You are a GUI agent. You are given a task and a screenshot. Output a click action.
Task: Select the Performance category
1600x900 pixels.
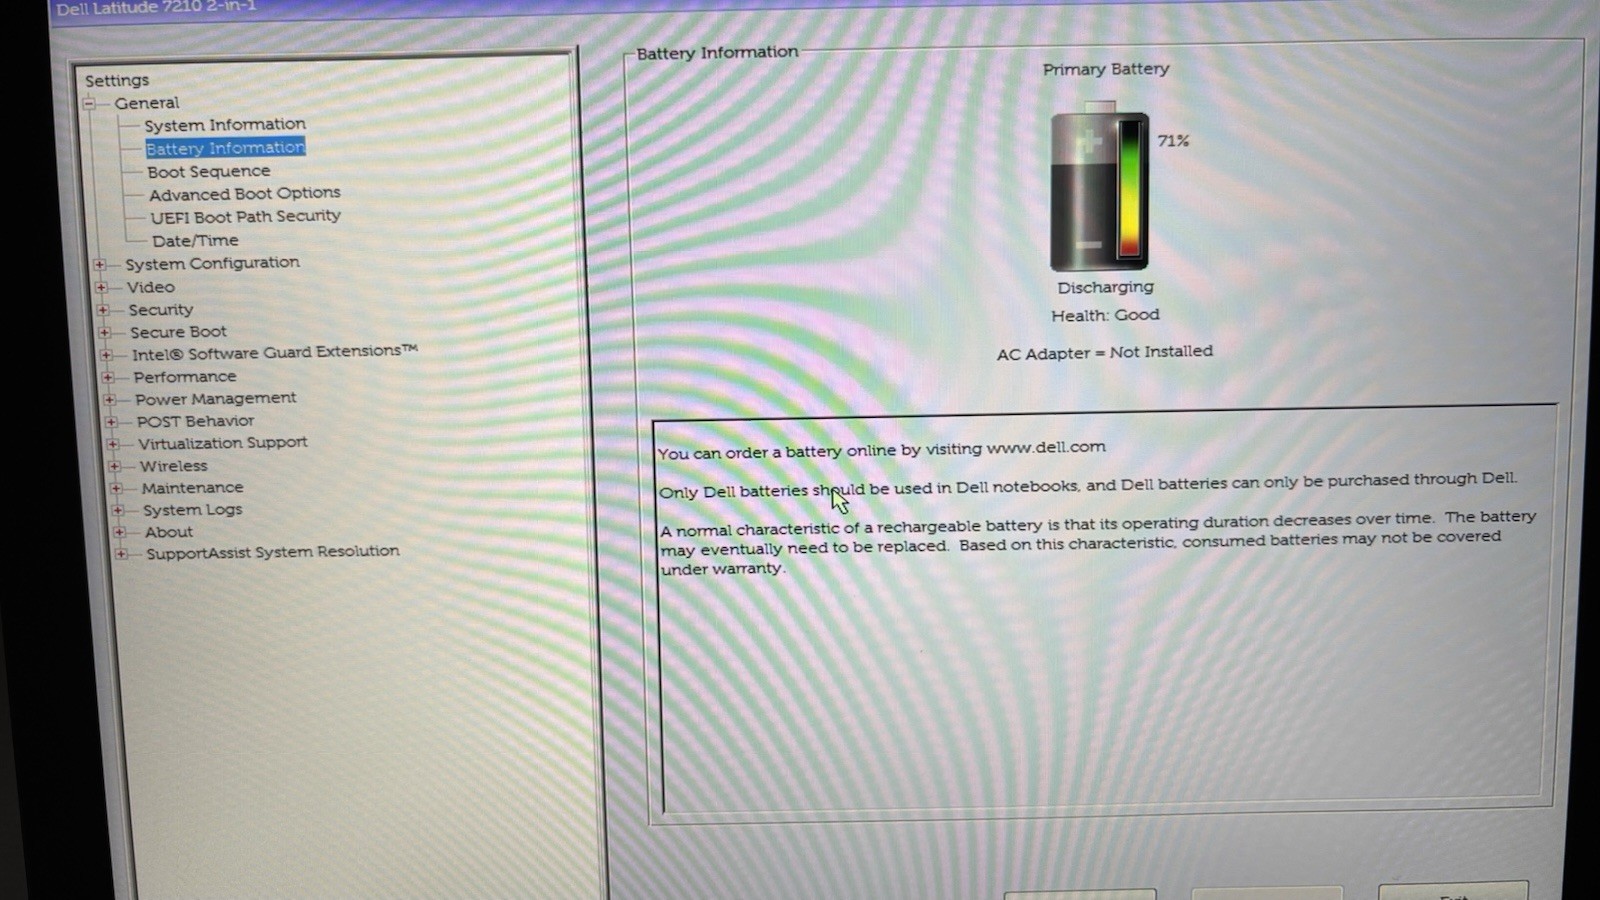(x=185, y=377)
